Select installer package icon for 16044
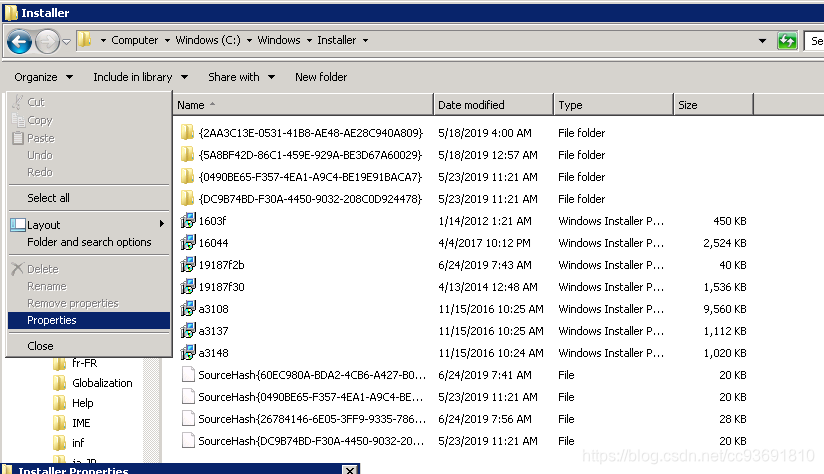The width and height of the screenshot is (824, 474). click(x=188, y=243)
